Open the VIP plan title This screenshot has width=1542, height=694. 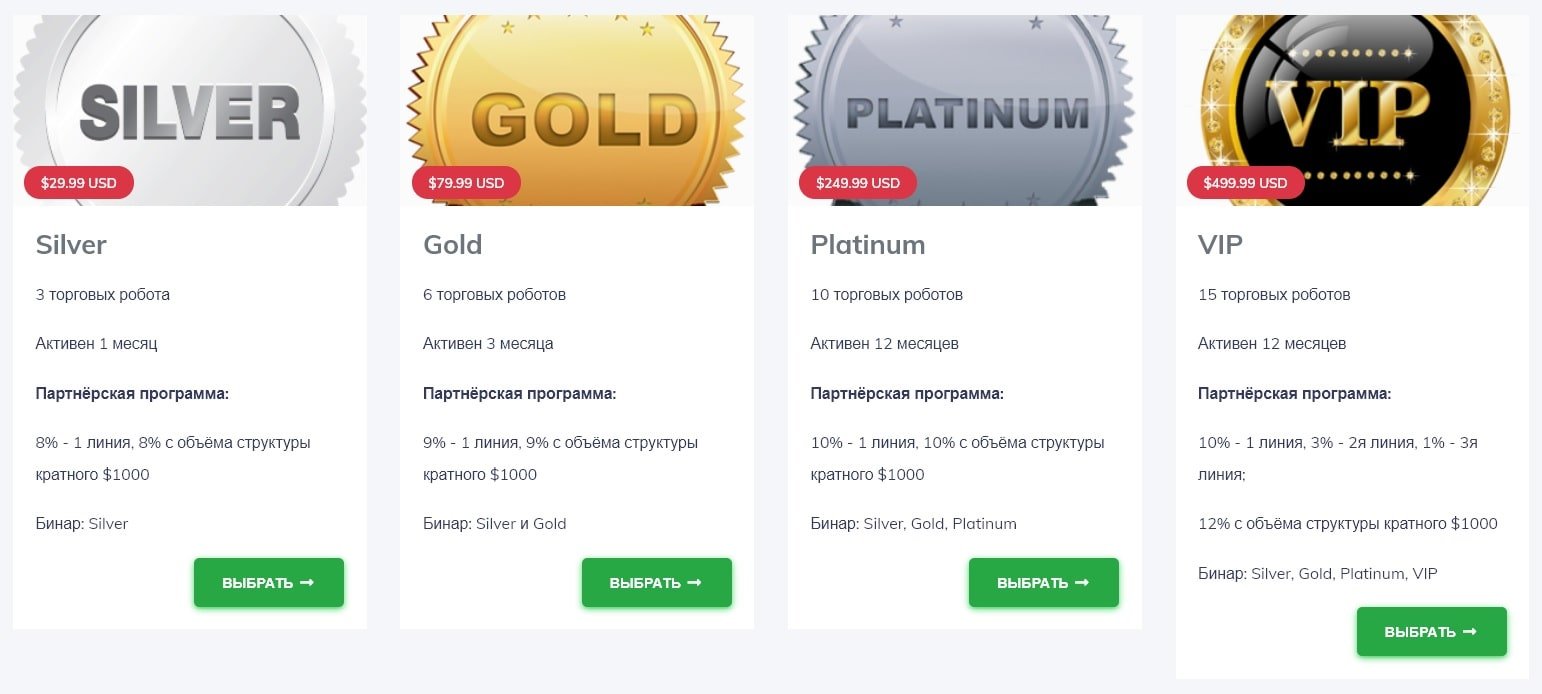coord(1220,245)
